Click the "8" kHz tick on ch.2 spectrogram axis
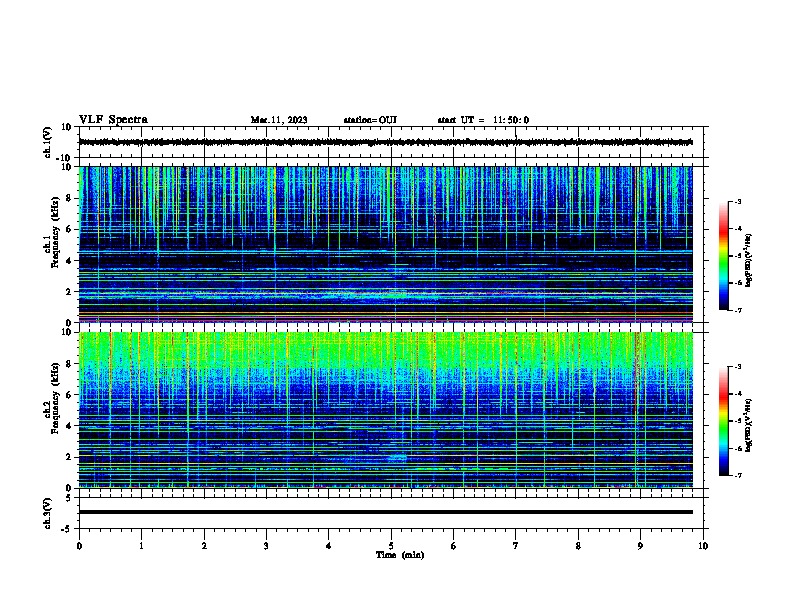 69,364
